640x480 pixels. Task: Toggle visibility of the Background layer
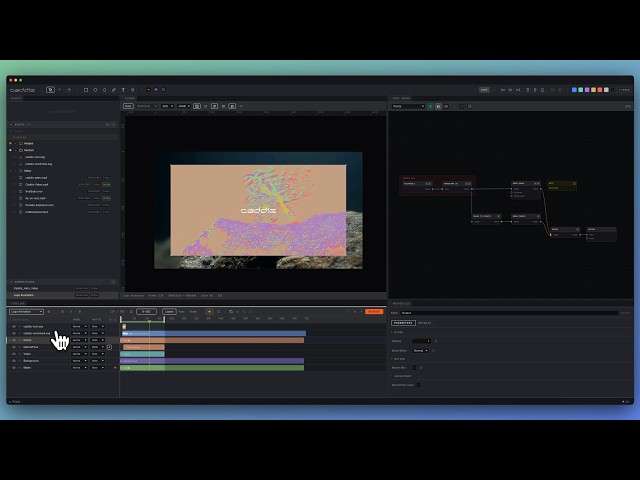pyautogui.click(x=14, y=361)
